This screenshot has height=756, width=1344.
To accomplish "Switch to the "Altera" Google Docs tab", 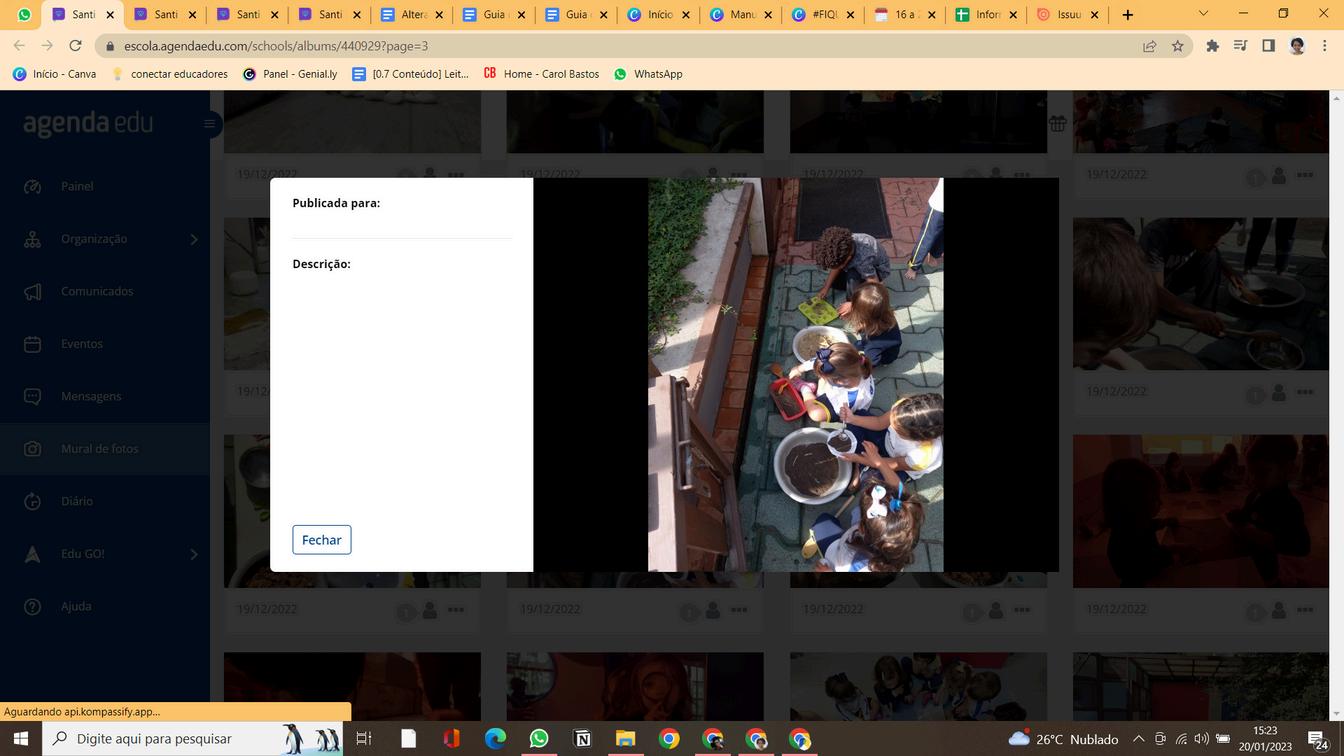I will pyautogui.click(x=411, y=15).
